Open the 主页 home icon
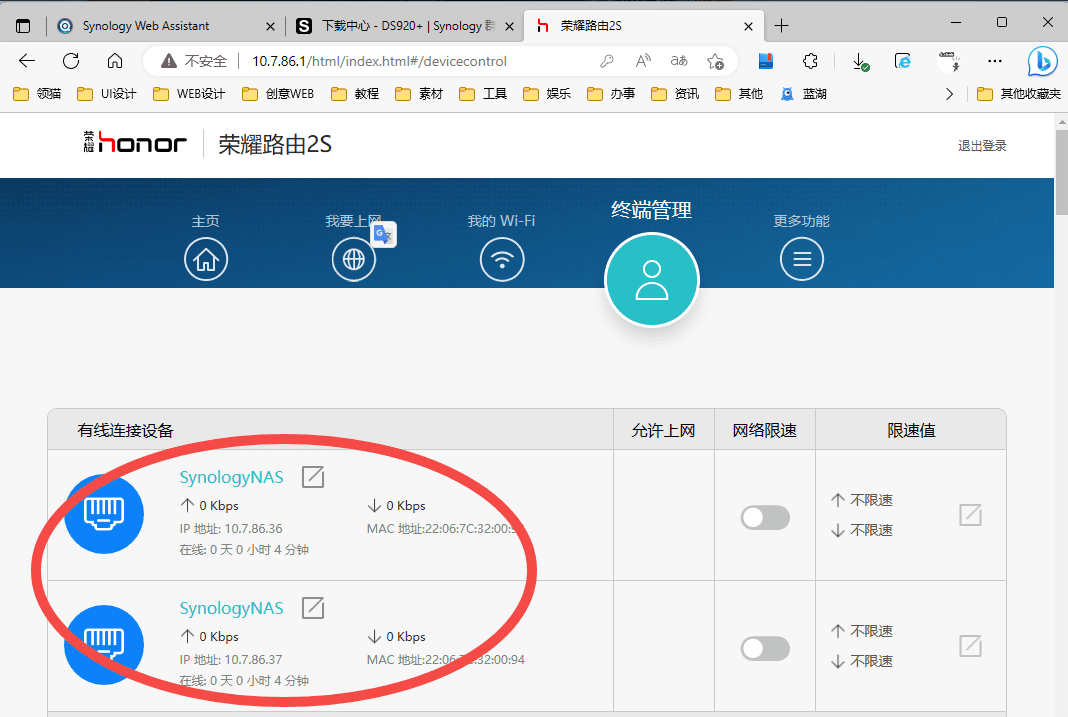The width and height of the screenshot is (1068, 717). tap(206, 260)
